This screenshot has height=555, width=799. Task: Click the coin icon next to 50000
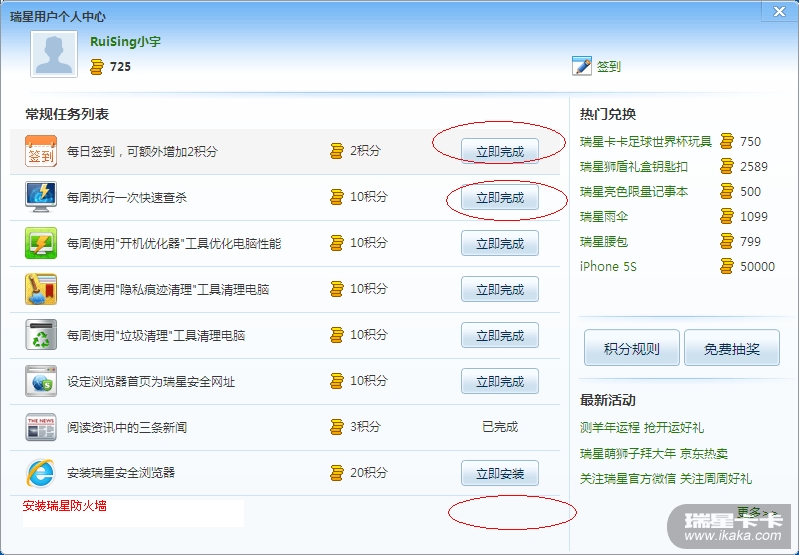pos(727,266)
